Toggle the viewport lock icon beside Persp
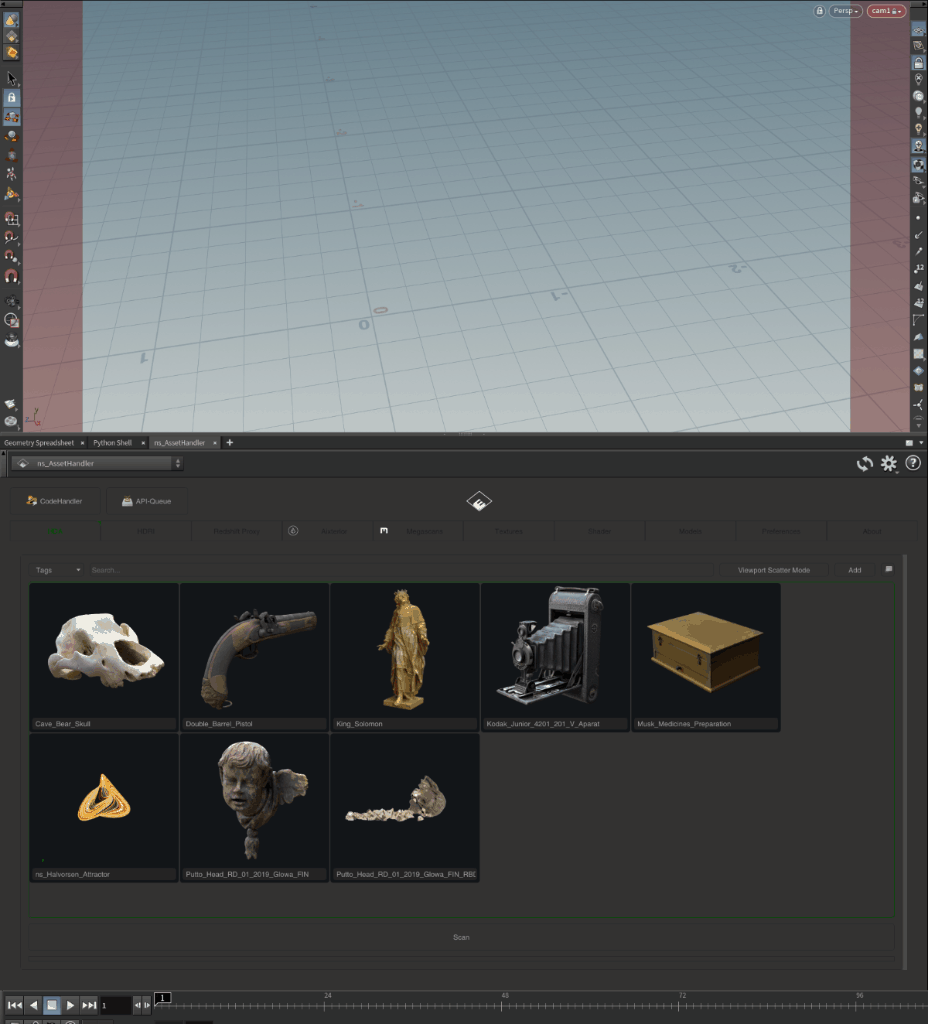Screen dimensions: 928x1024 [820, 11]
